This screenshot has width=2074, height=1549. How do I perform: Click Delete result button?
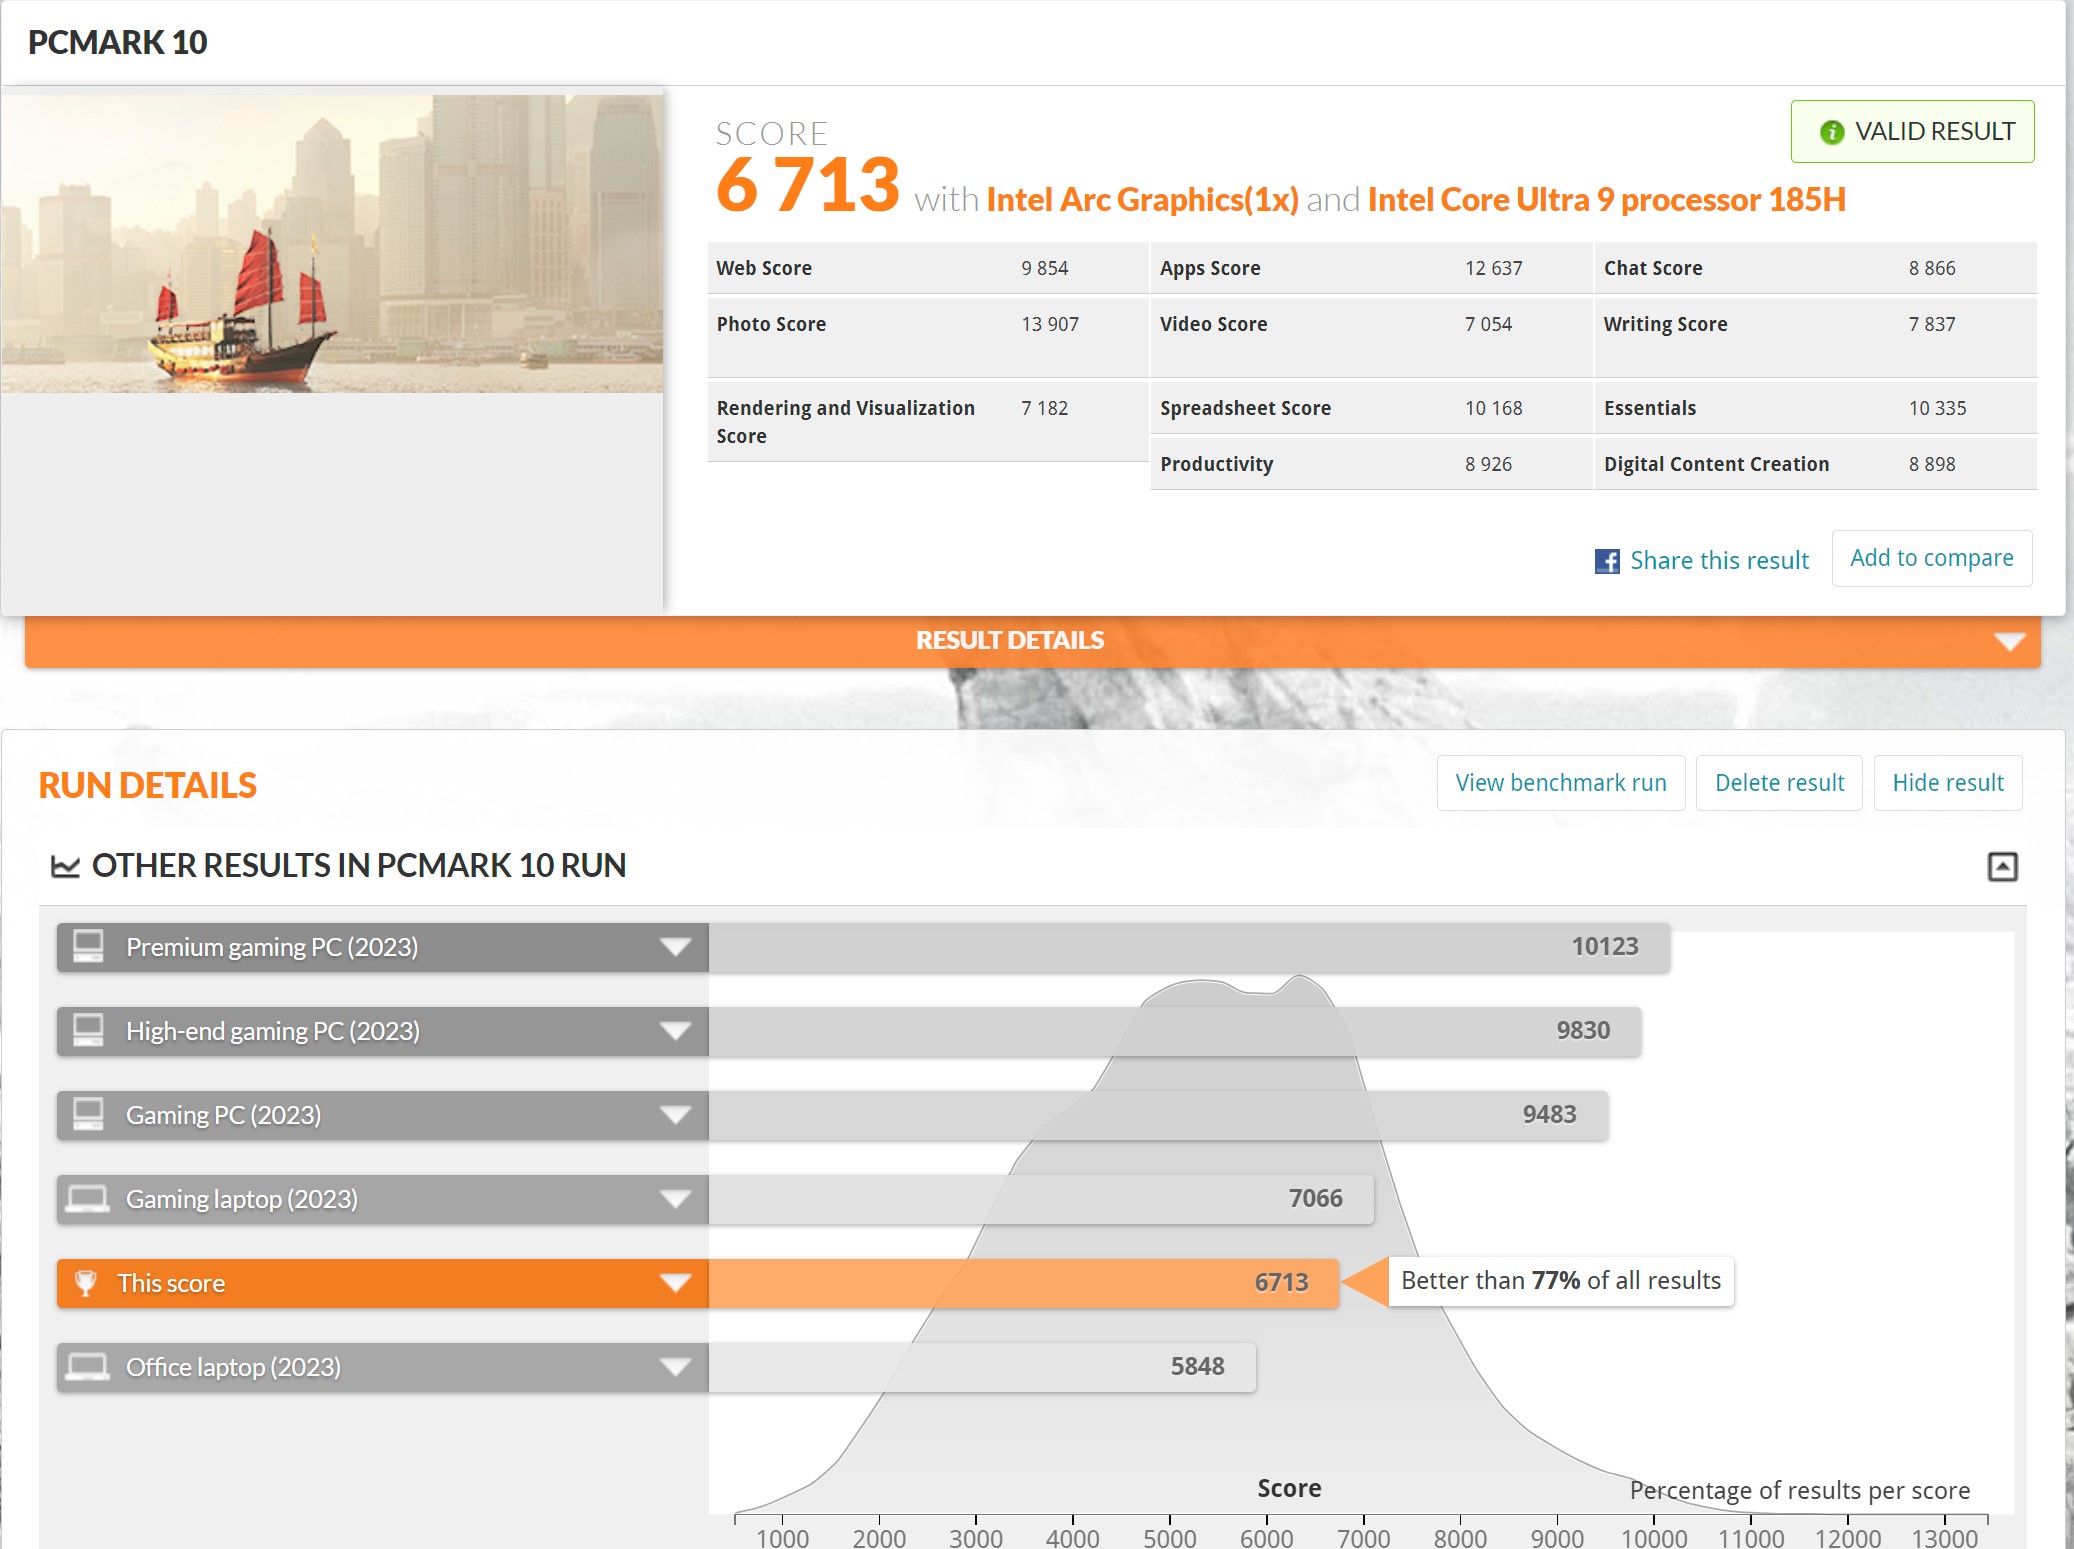[x=1779, y=783]
